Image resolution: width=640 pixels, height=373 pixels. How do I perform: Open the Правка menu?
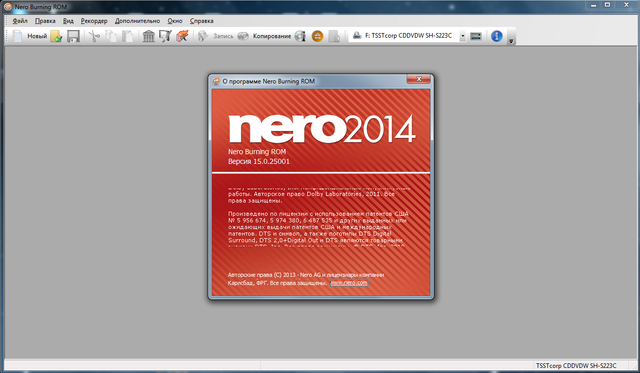pos(45,21)
